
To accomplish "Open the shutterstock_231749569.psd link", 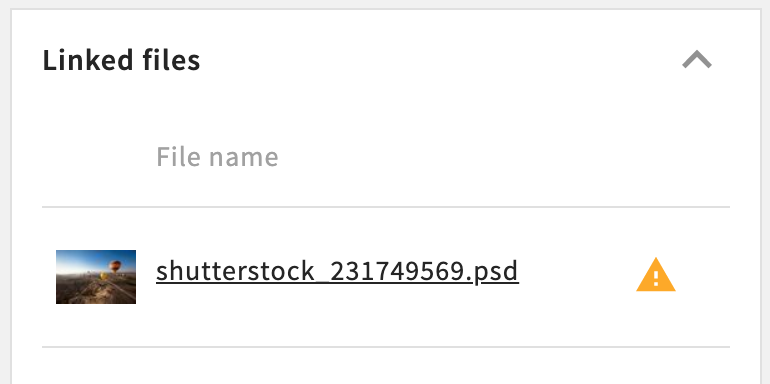I will point(337,272).
